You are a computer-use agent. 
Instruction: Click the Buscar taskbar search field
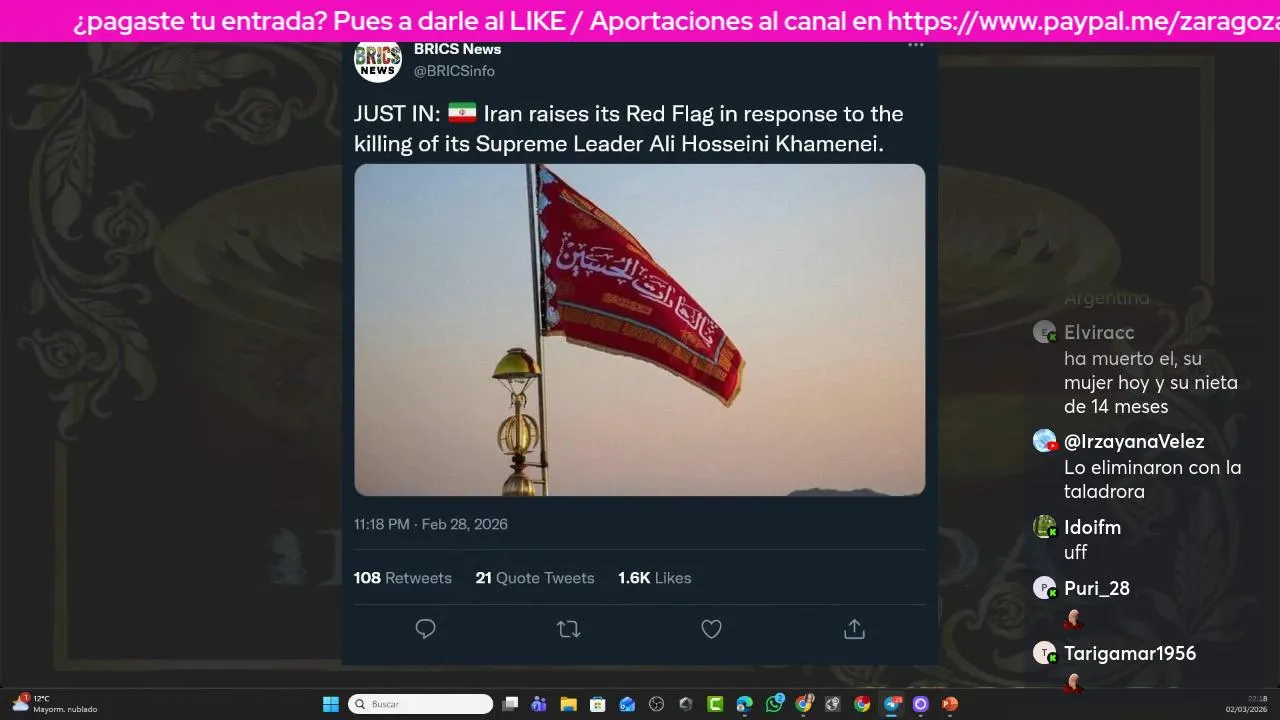(x=420, y=704)
